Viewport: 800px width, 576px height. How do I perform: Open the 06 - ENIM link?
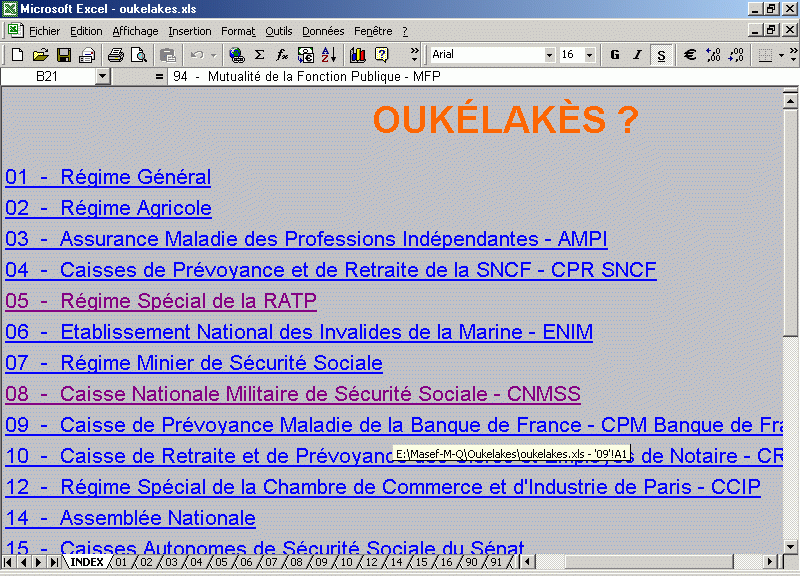[299, 332]
